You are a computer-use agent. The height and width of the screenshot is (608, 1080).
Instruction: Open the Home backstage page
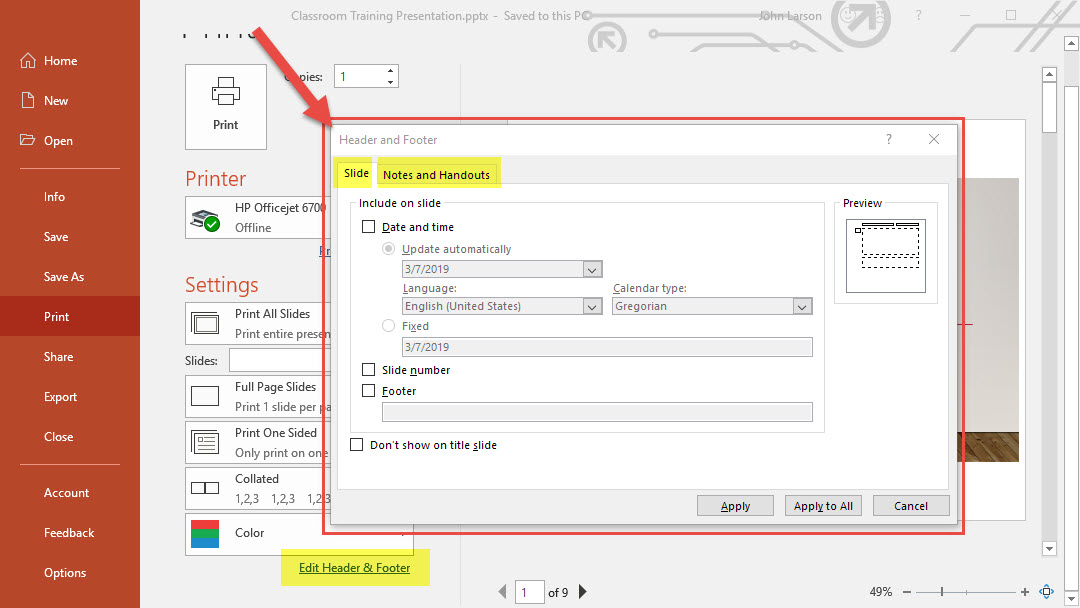[x=60, y=61]
